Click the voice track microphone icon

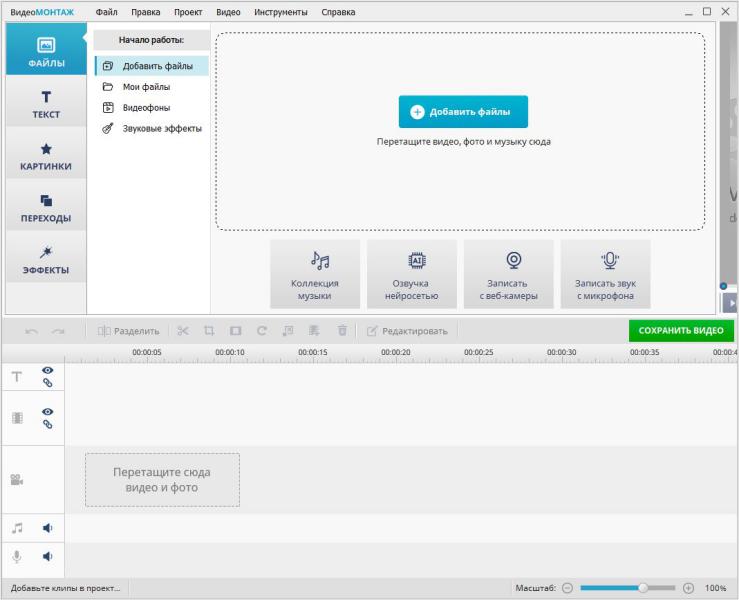click(17, 557)
